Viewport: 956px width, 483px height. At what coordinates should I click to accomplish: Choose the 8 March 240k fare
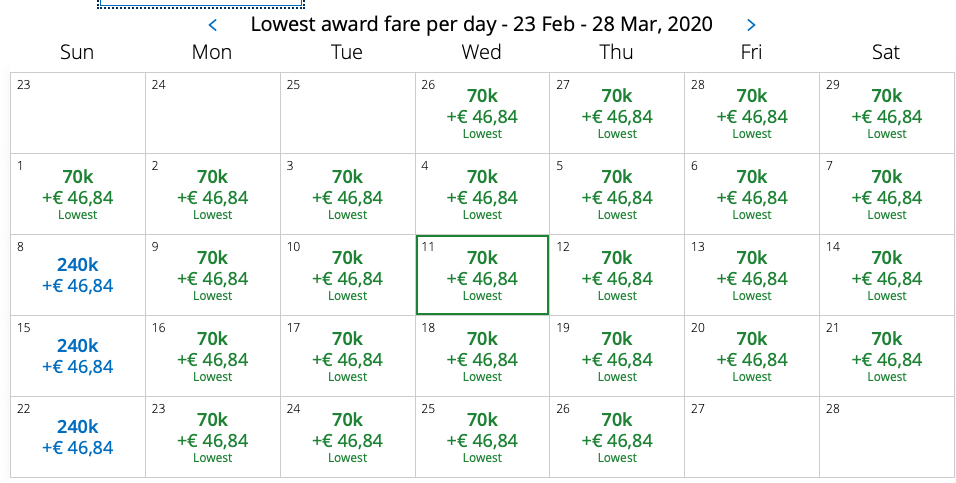point(77,275)
